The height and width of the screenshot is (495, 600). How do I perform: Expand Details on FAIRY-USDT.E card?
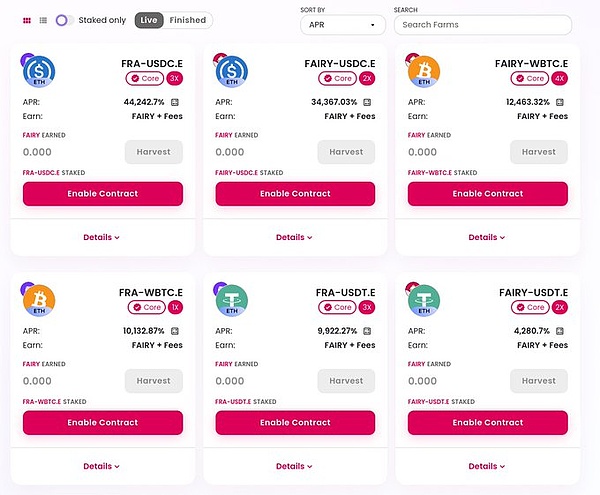[487, 466]
